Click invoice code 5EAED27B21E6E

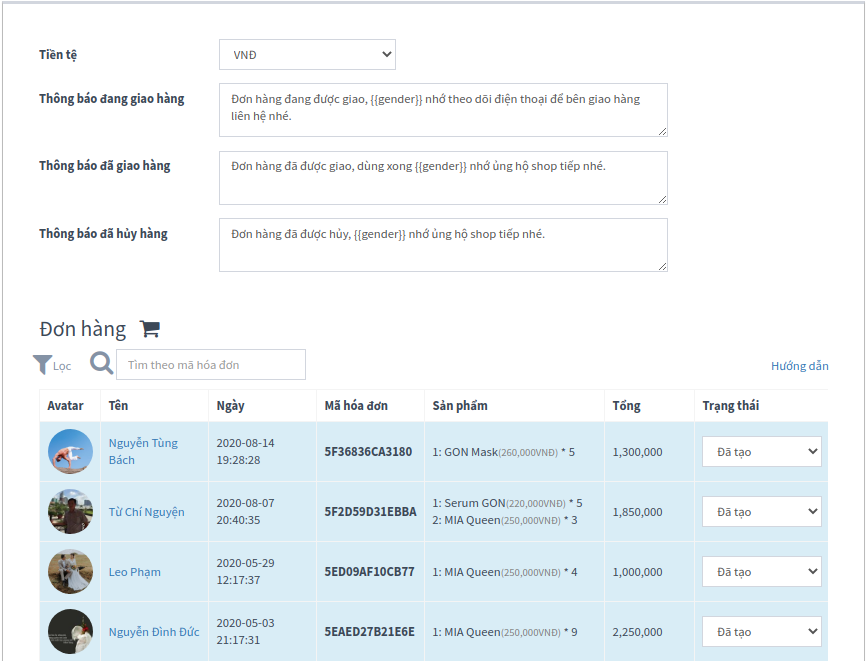coord(369,632)
